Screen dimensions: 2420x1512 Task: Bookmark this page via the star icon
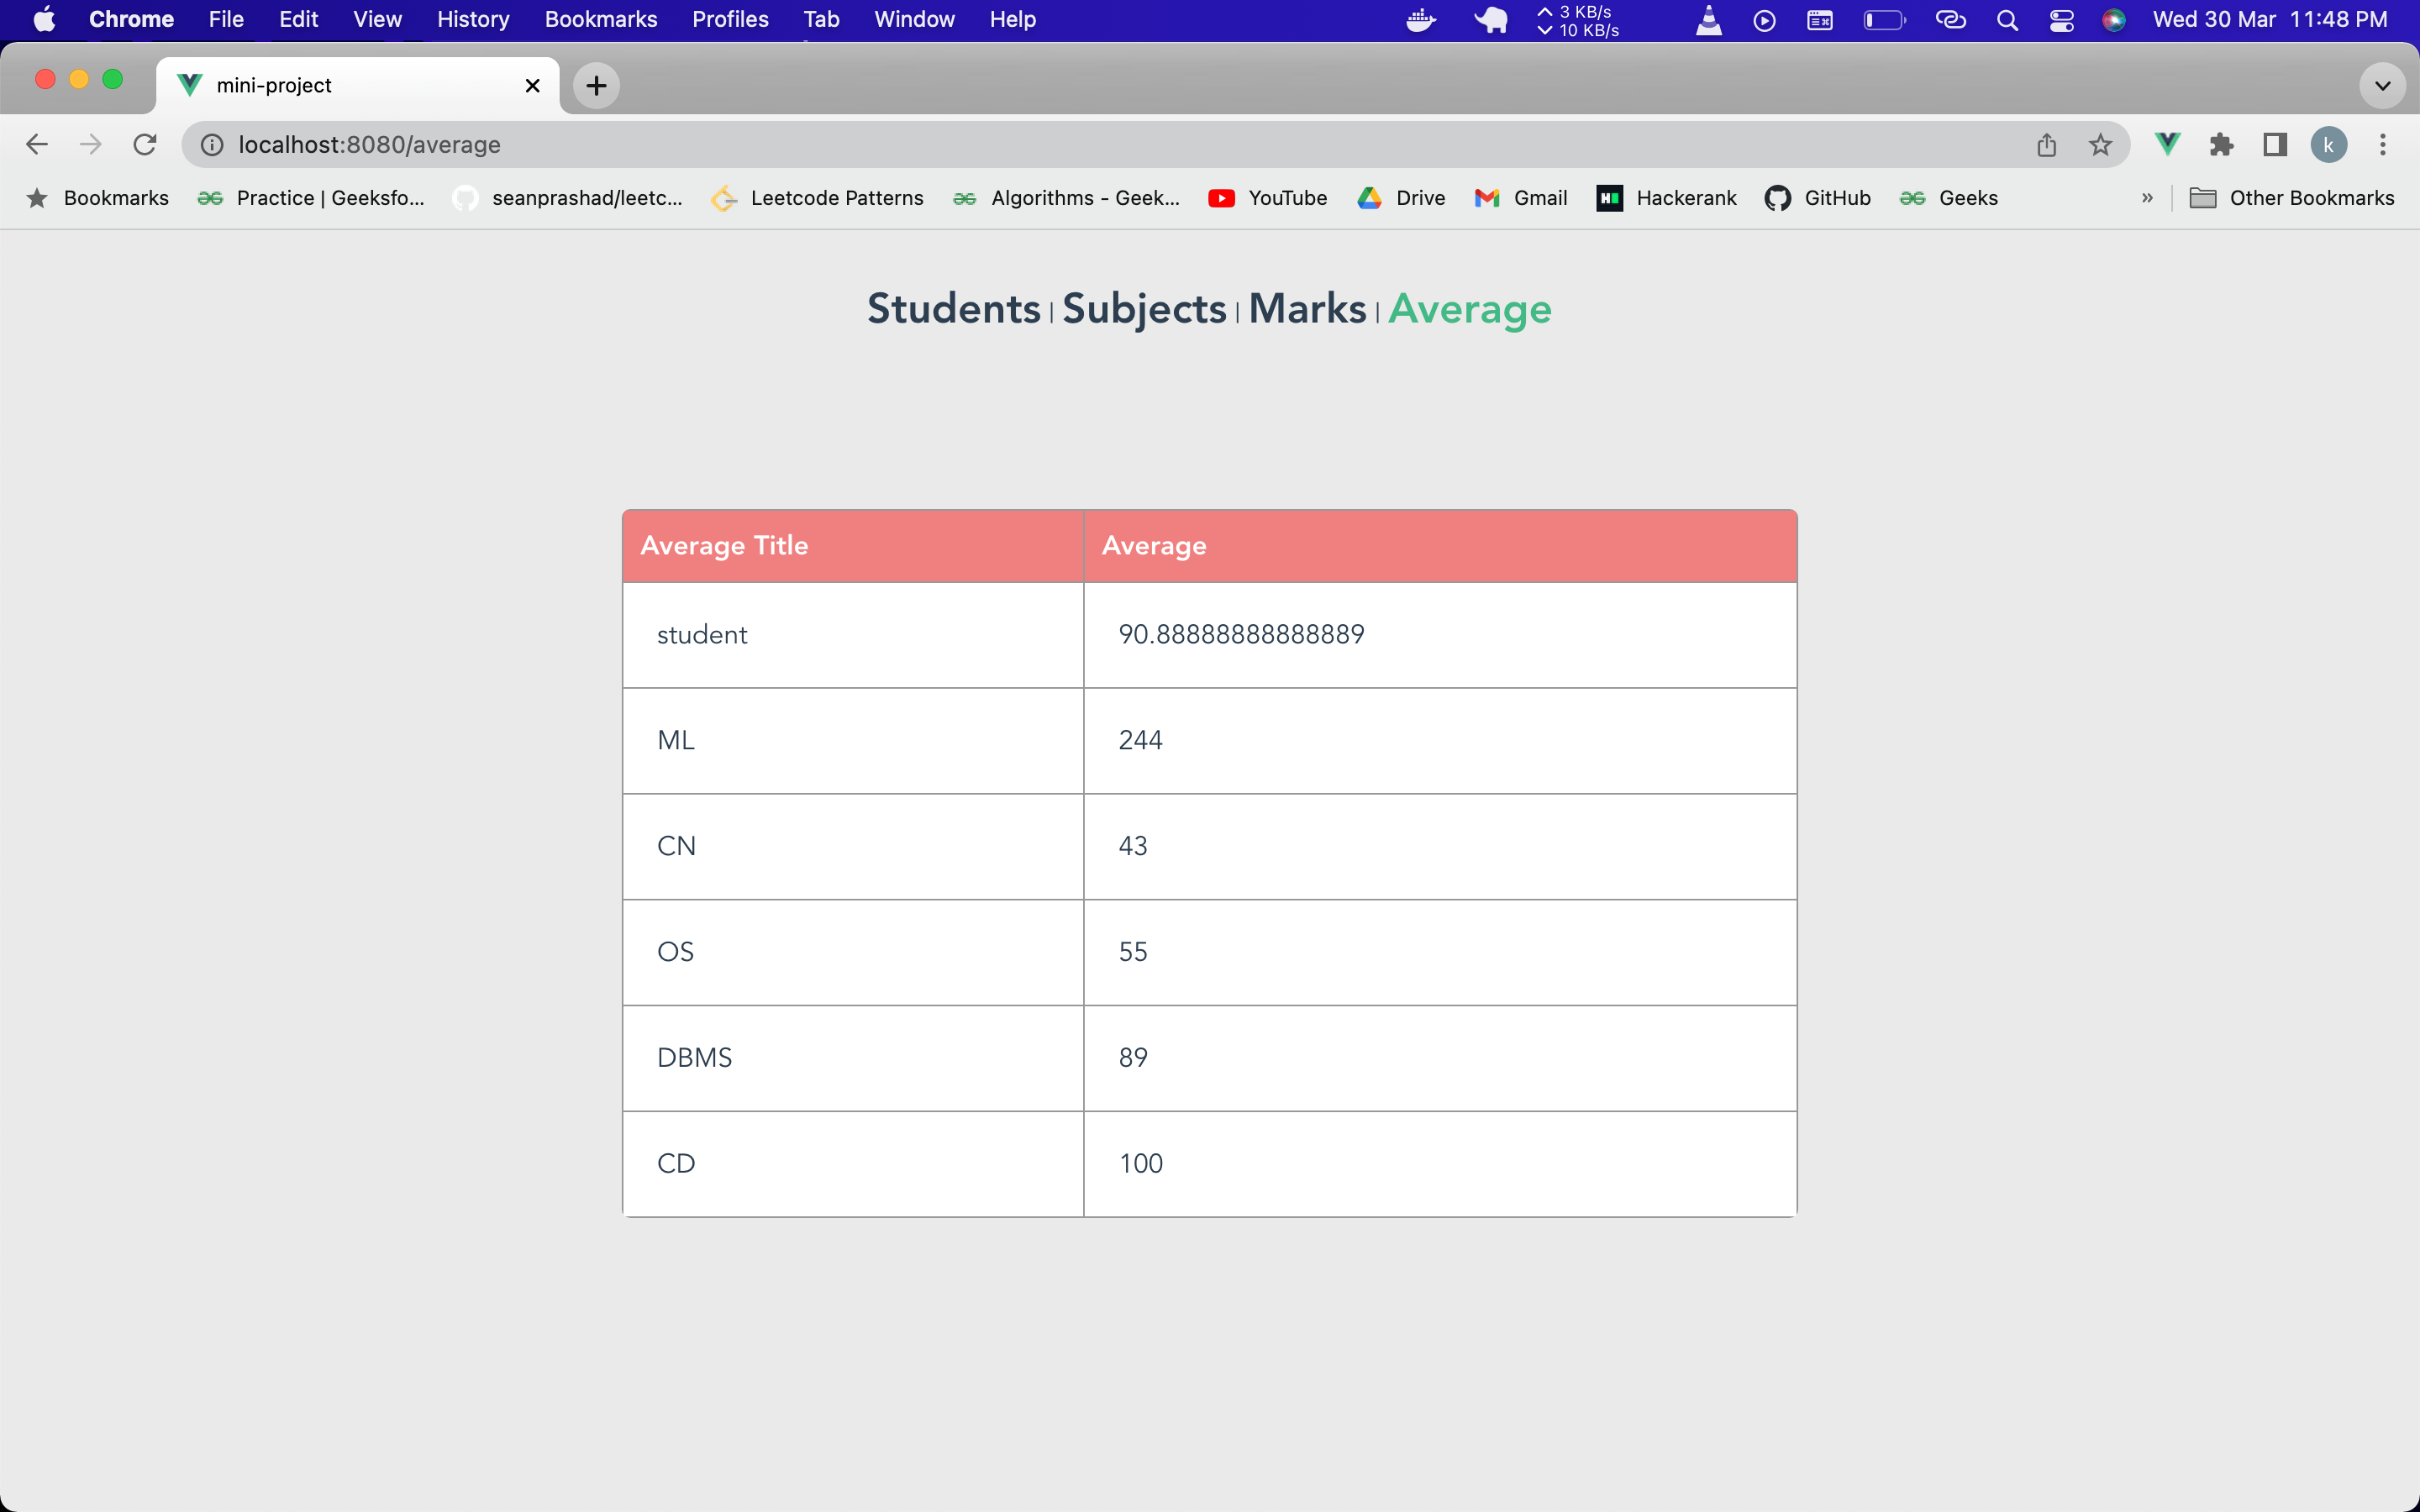click(x=2099, y=144)
